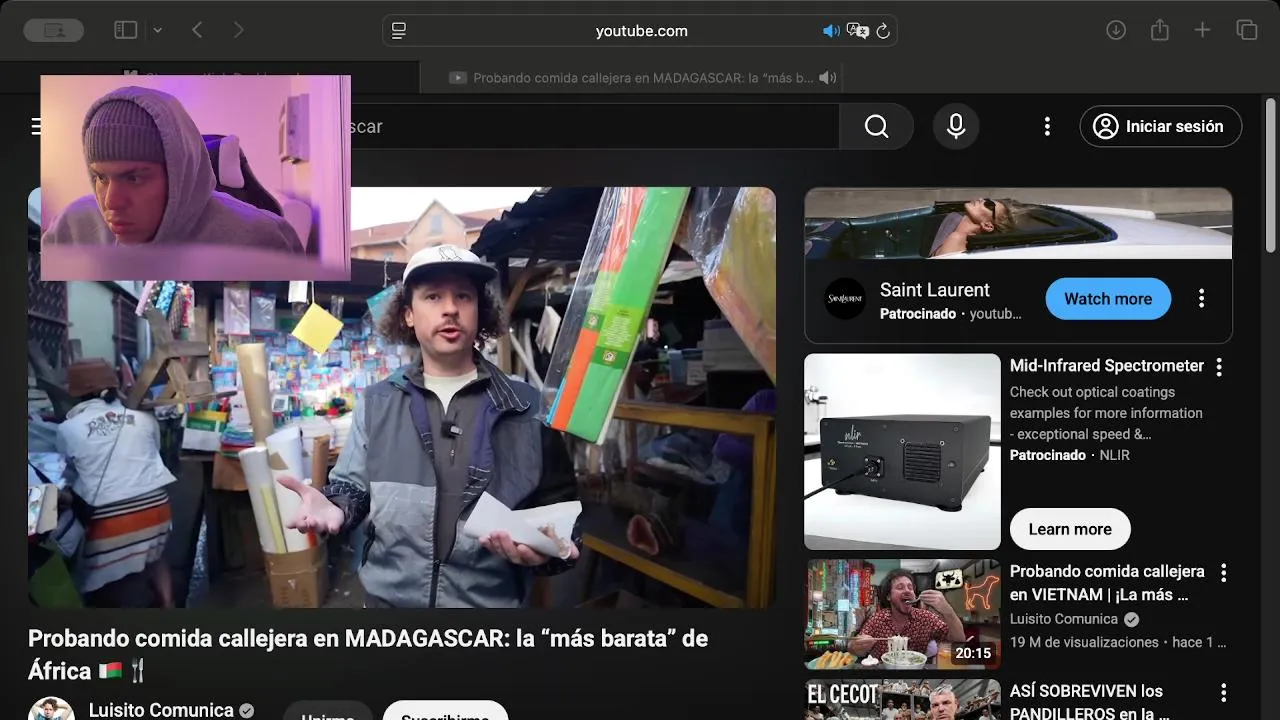
Task: Click the translate icon in address bar
Action: click(x=857, y=31)
